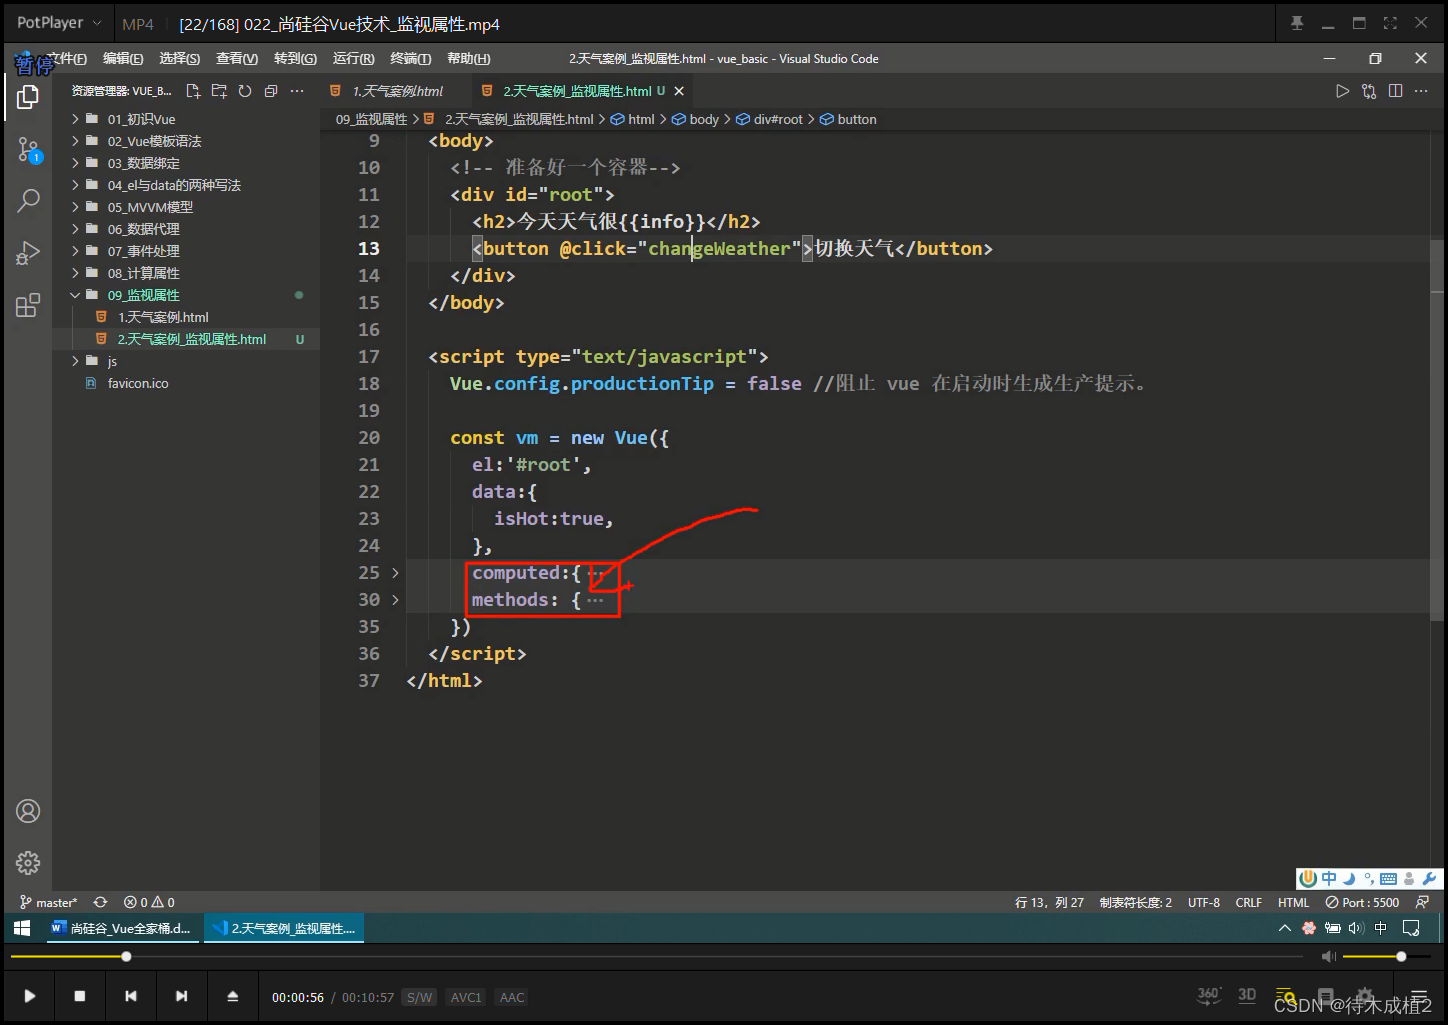Toggle 3D video mode in PotPlayer

[x=1247, y=996]
